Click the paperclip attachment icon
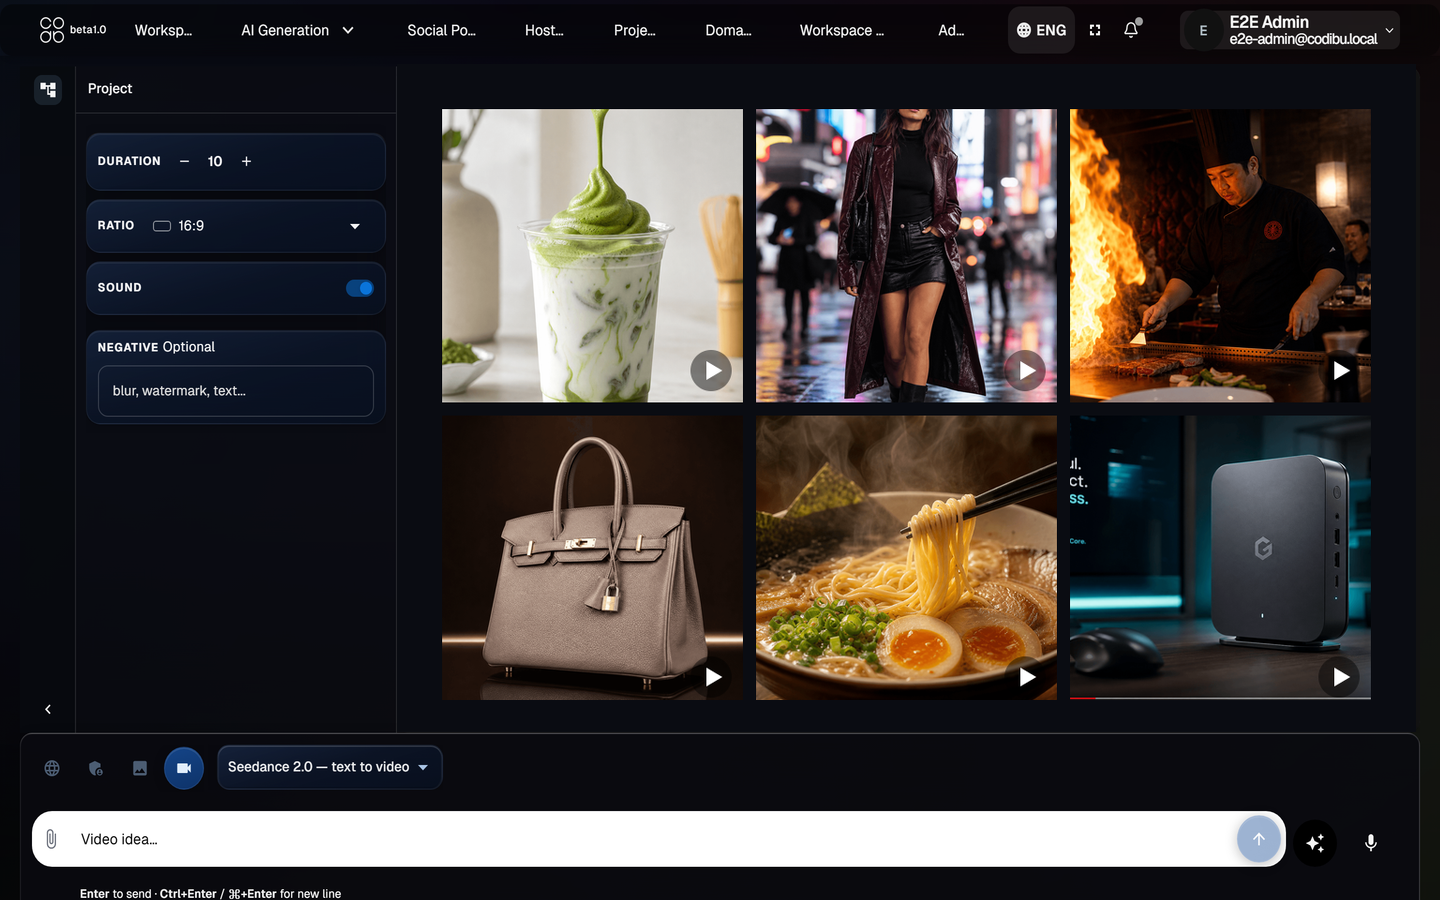This screenshot has width=1440, height=900. [x=52, y=839]
